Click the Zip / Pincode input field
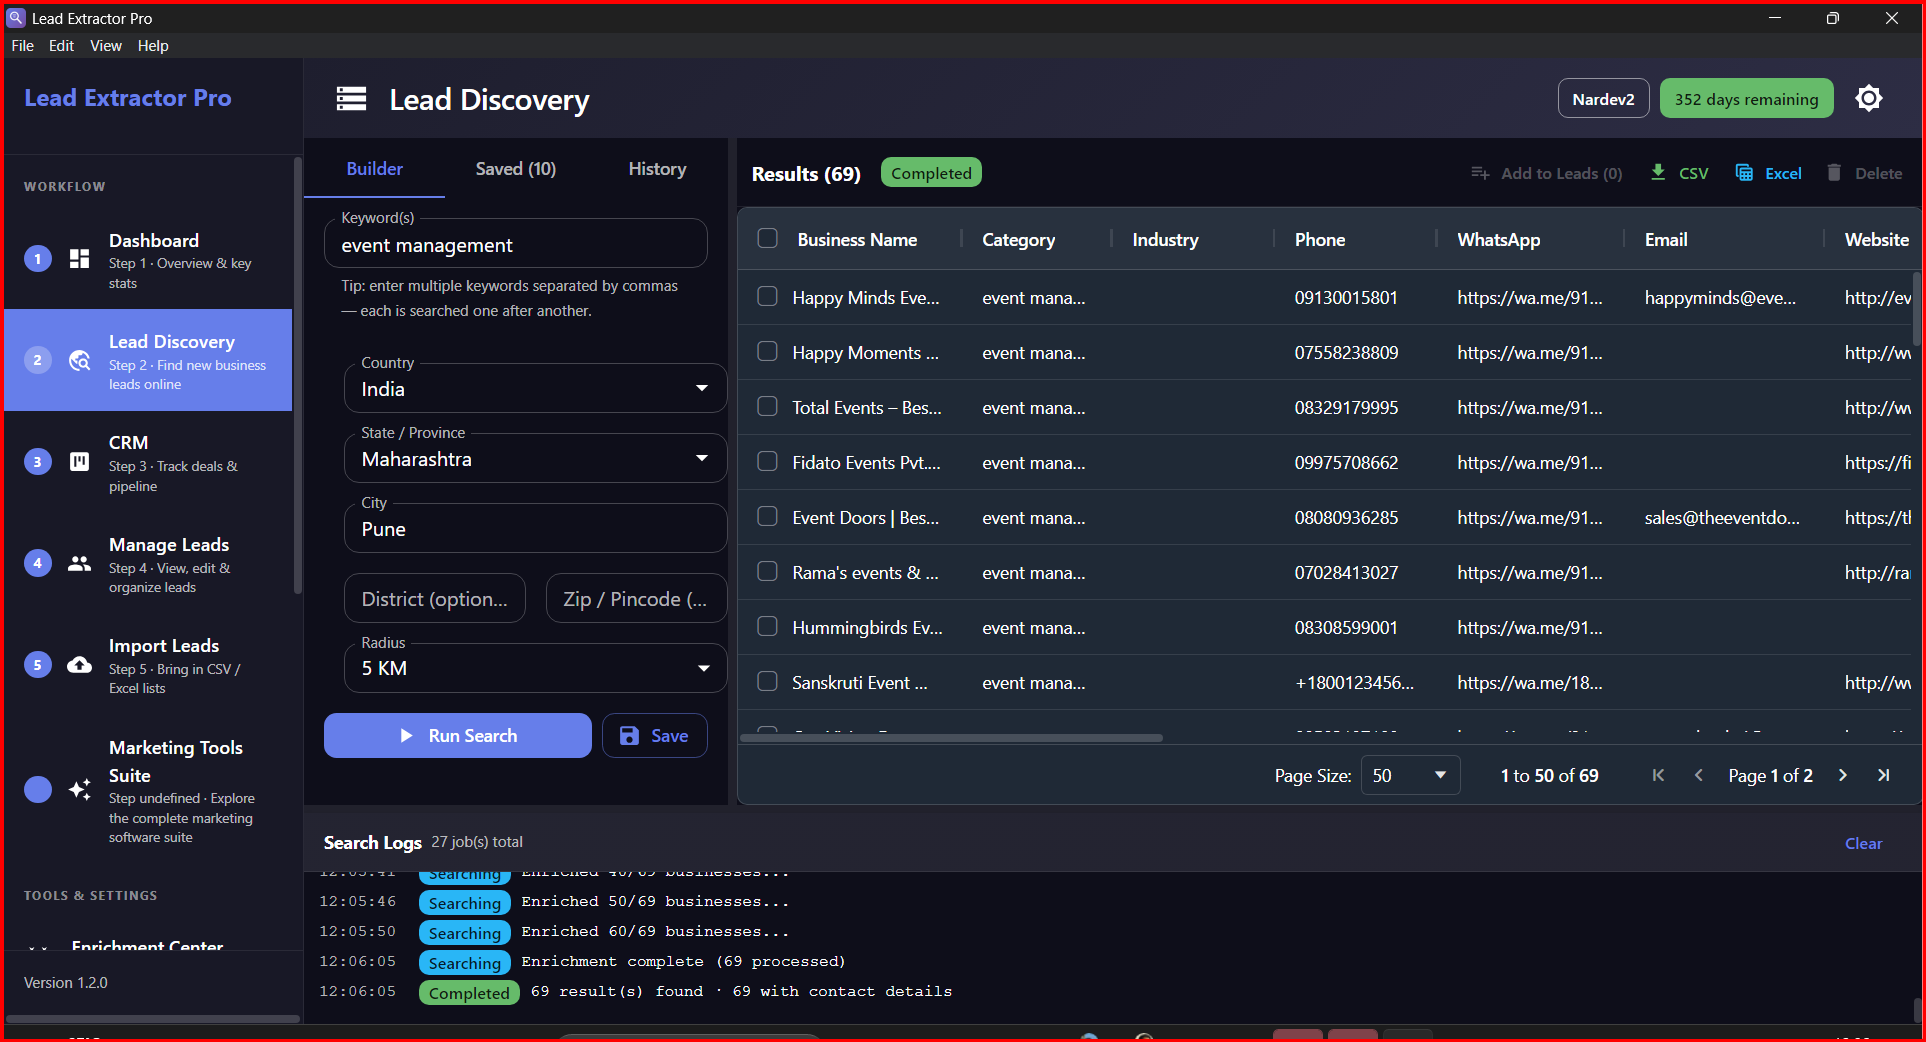The height and width of the screenshot is (1042, 1926). coord(636,598)
